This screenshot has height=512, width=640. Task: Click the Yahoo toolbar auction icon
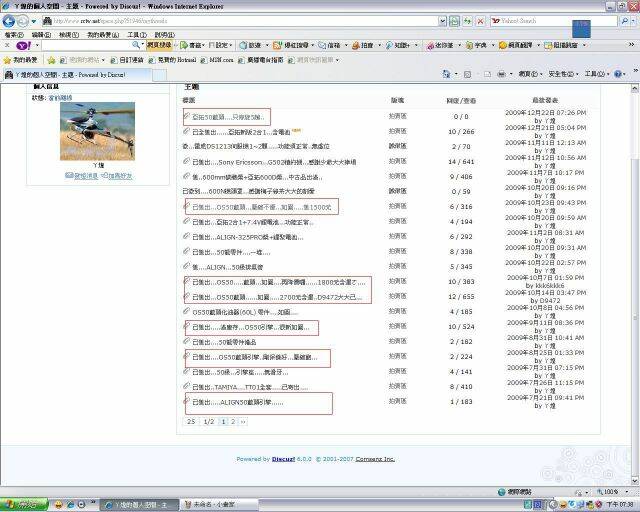[355, 45]
